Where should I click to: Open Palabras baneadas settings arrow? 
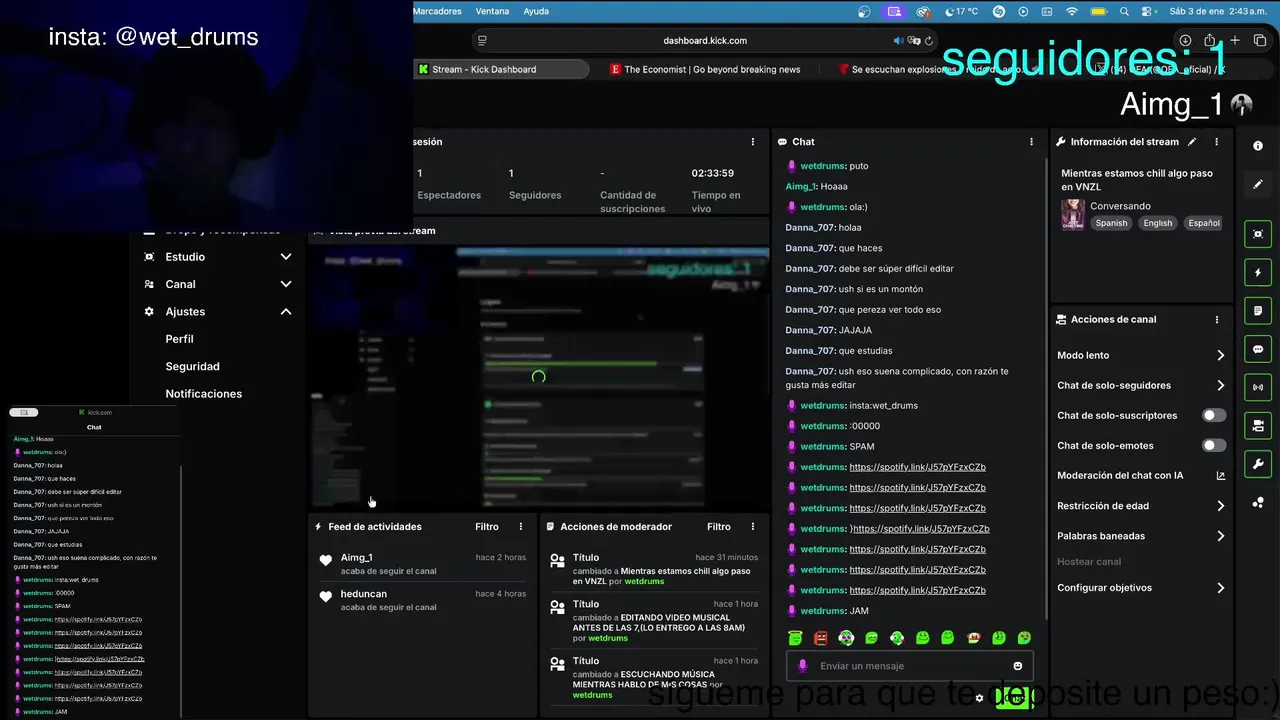tap(1220, 536)
